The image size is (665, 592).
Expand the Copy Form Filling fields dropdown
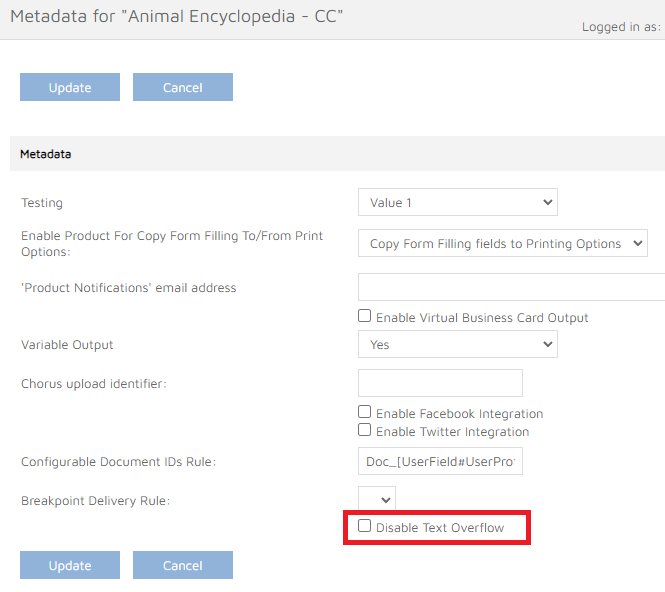502,244
